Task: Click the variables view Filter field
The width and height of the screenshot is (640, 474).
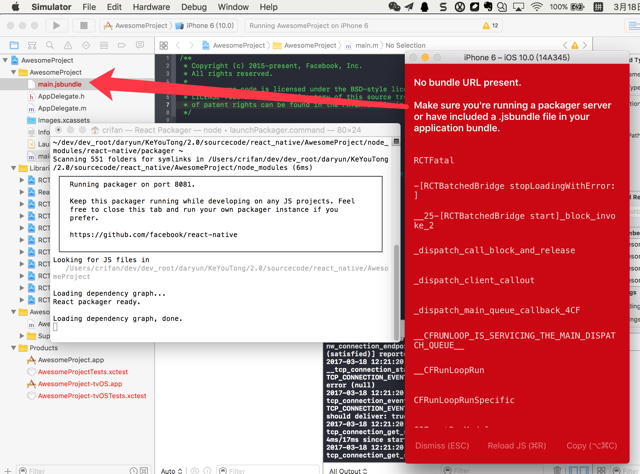Action: (x=267, y=471)
